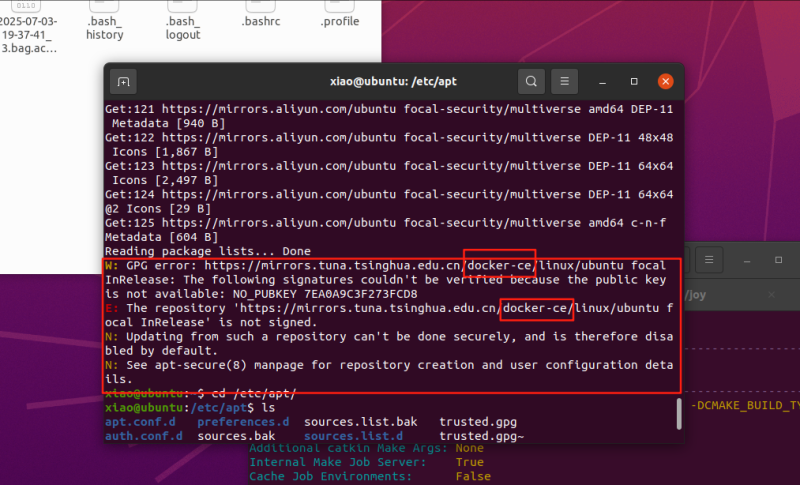This screenshot has height=485, width=800.
Task: Click the 'E: The repository' error line
Action: (389, 309)
